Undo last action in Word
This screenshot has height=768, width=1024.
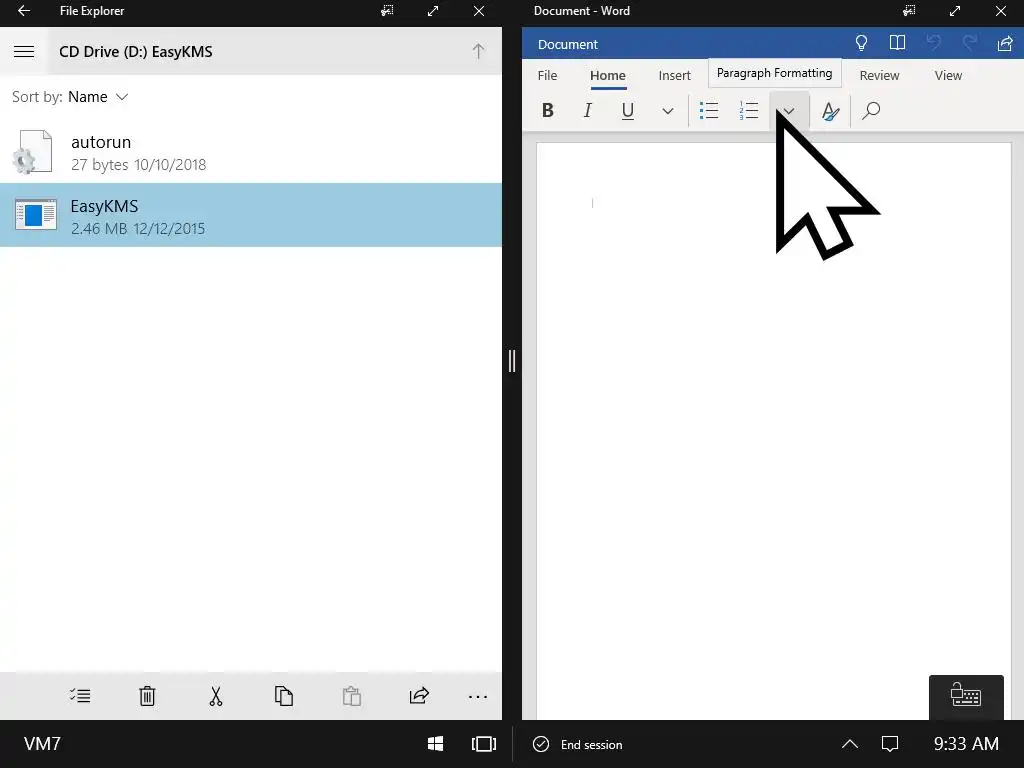point(933,44)
